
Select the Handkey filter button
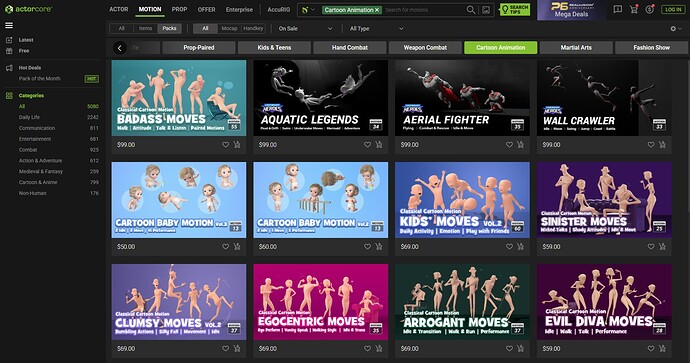(x=253, y=29)
